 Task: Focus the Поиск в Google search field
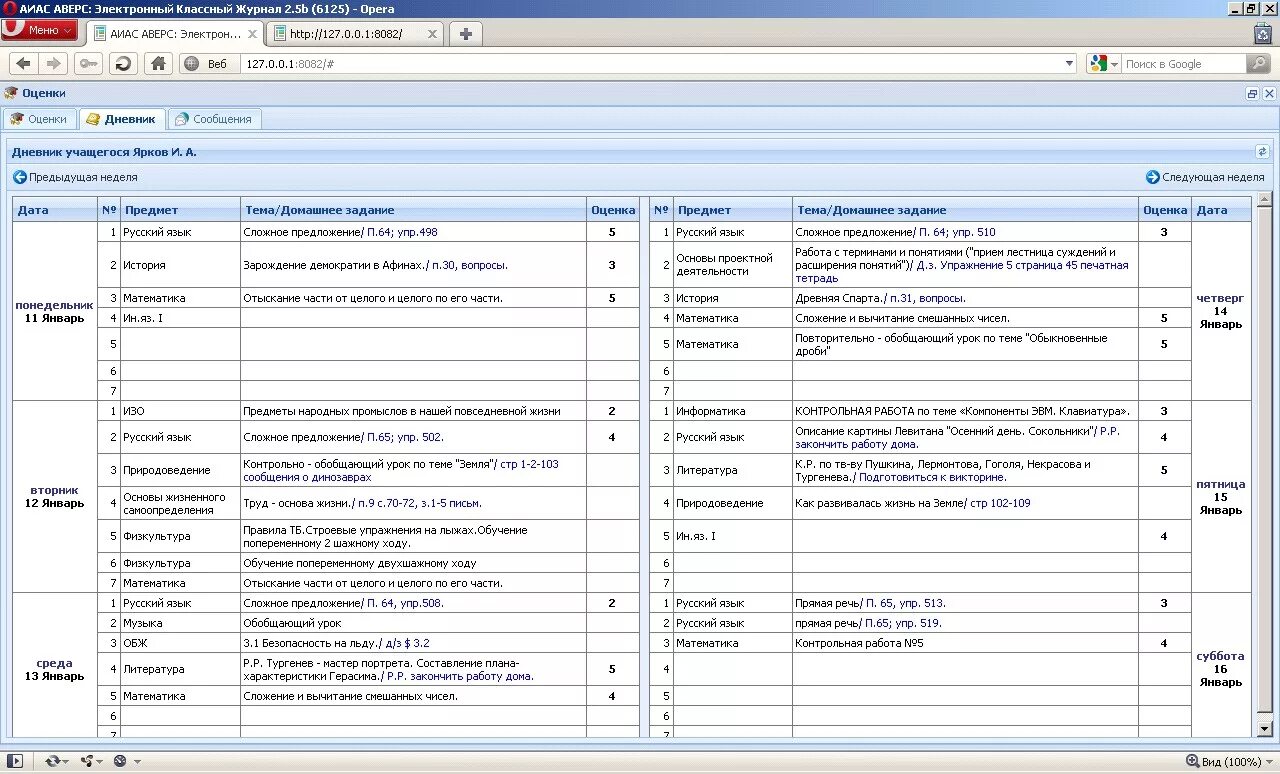click(x=1183, y=64)
